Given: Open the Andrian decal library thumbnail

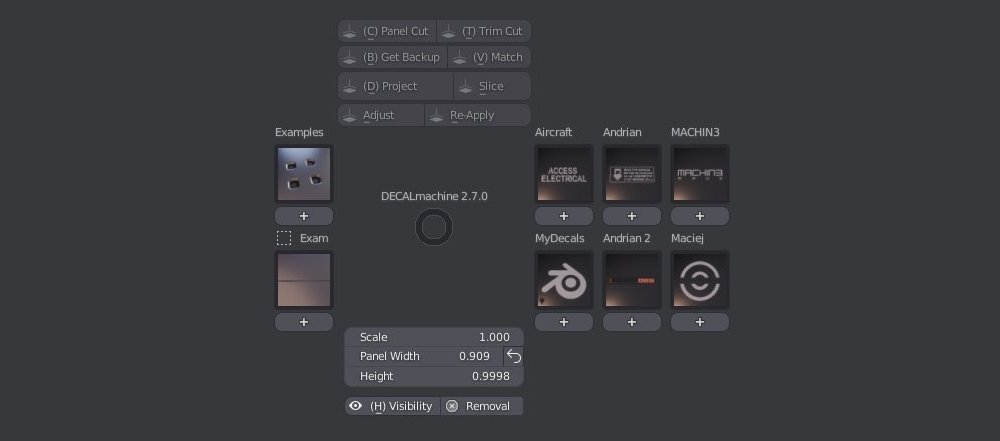Looking at the screenshot, I should 631,174.
